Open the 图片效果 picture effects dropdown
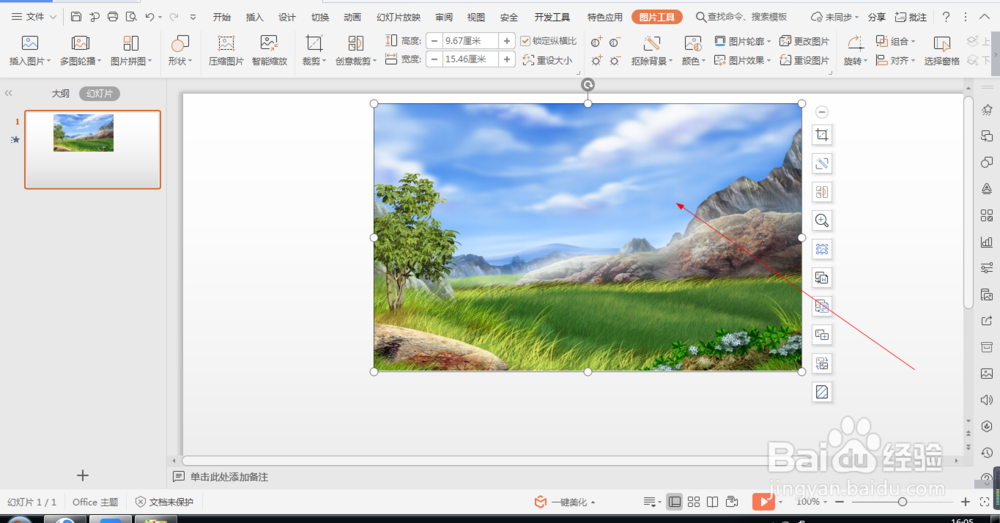This screenshot has height=523, width=1000. tap(742, 61)
